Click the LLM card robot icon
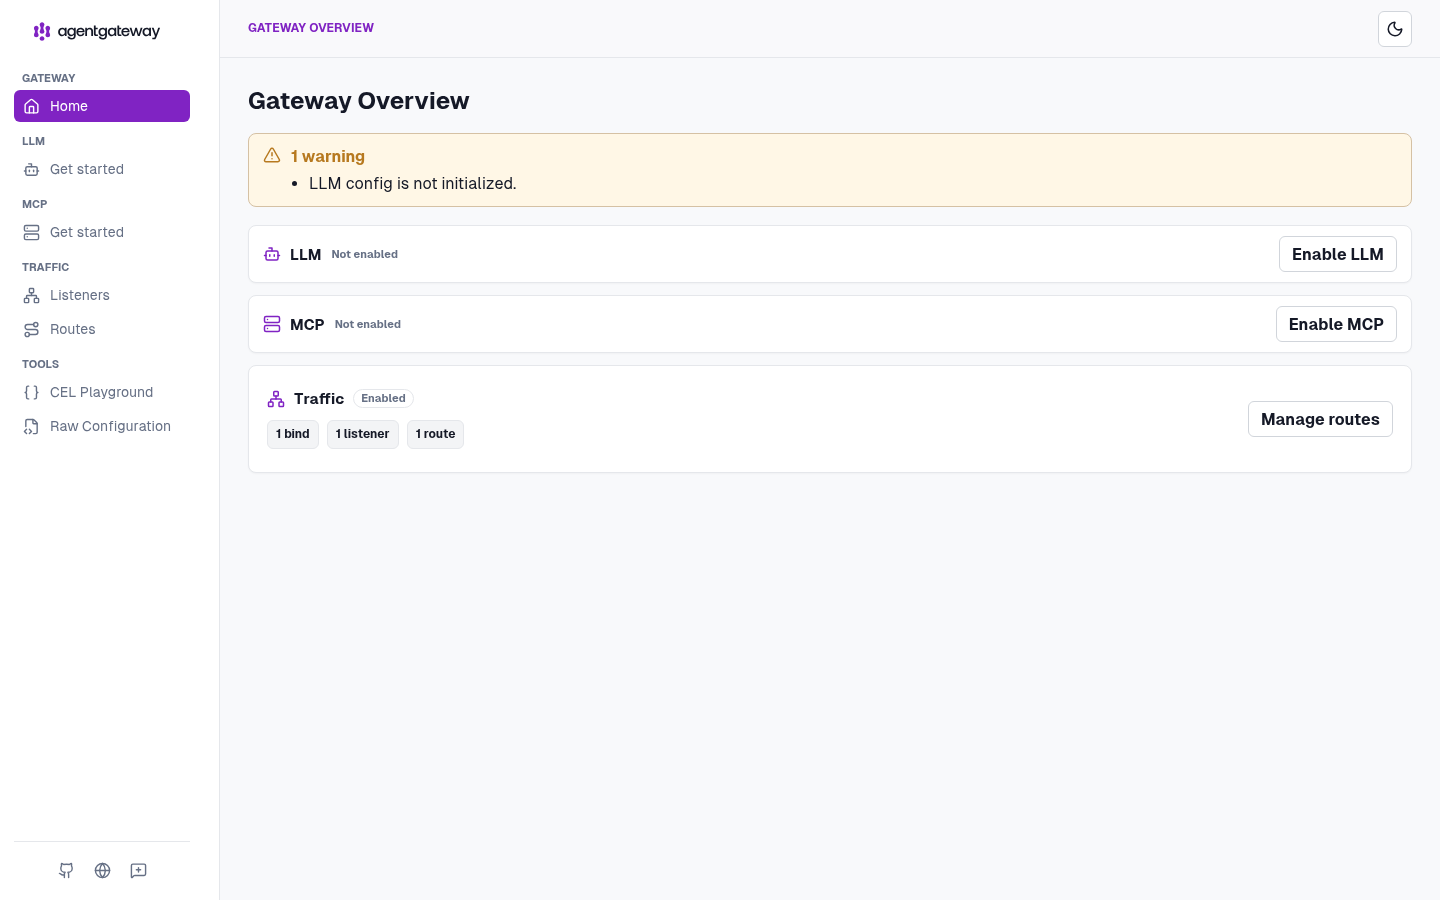1440x900 pixels. click(272, 254)
